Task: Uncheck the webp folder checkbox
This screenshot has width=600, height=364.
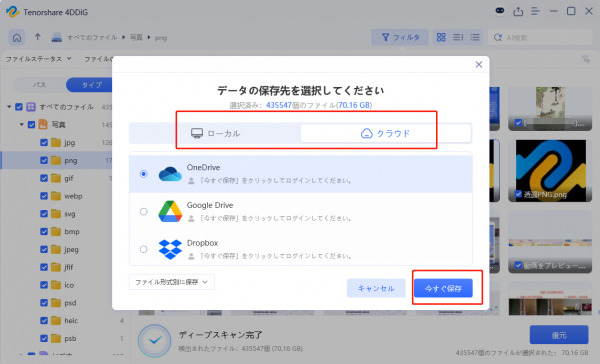Action: pos(44,196)
